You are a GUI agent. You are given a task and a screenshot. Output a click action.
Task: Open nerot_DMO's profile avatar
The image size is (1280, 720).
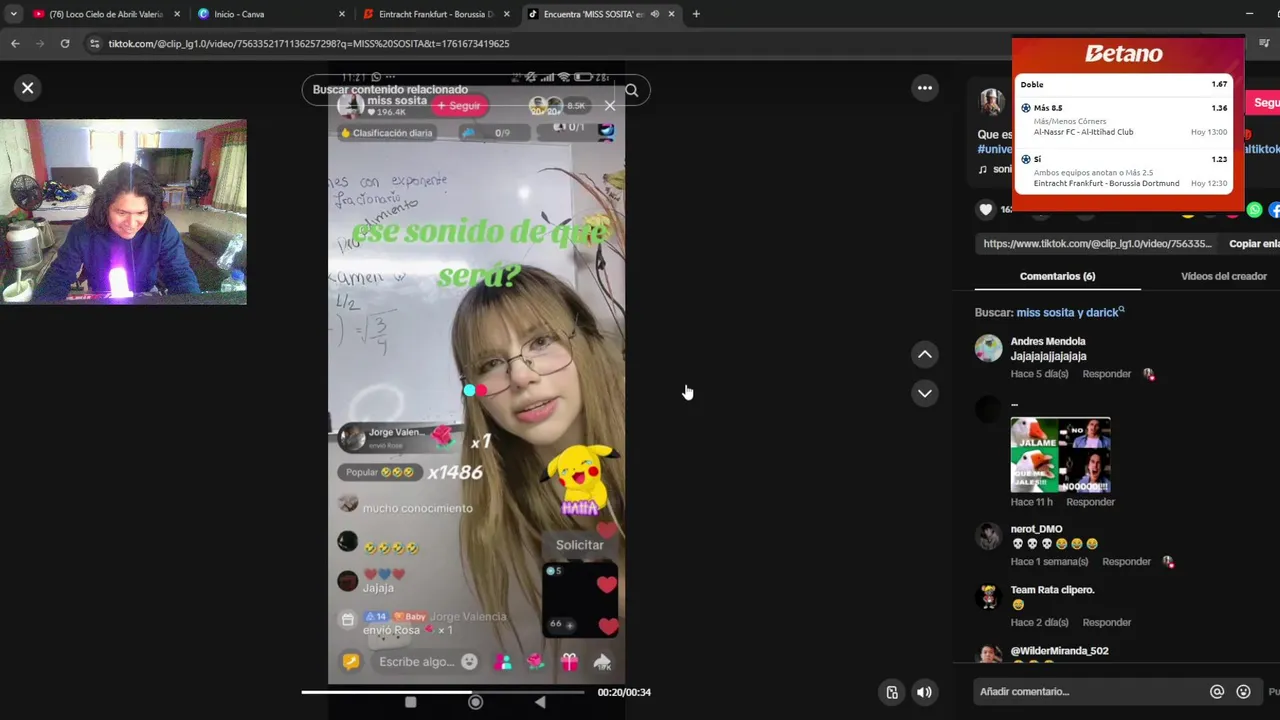[988, 536]
